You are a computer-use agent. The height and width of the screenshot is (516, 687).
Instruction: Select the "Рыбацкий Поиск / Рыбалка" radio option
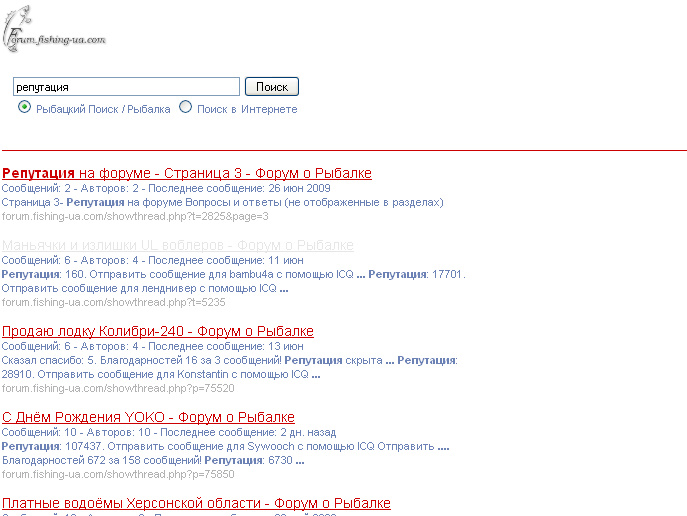pos(25,108)
